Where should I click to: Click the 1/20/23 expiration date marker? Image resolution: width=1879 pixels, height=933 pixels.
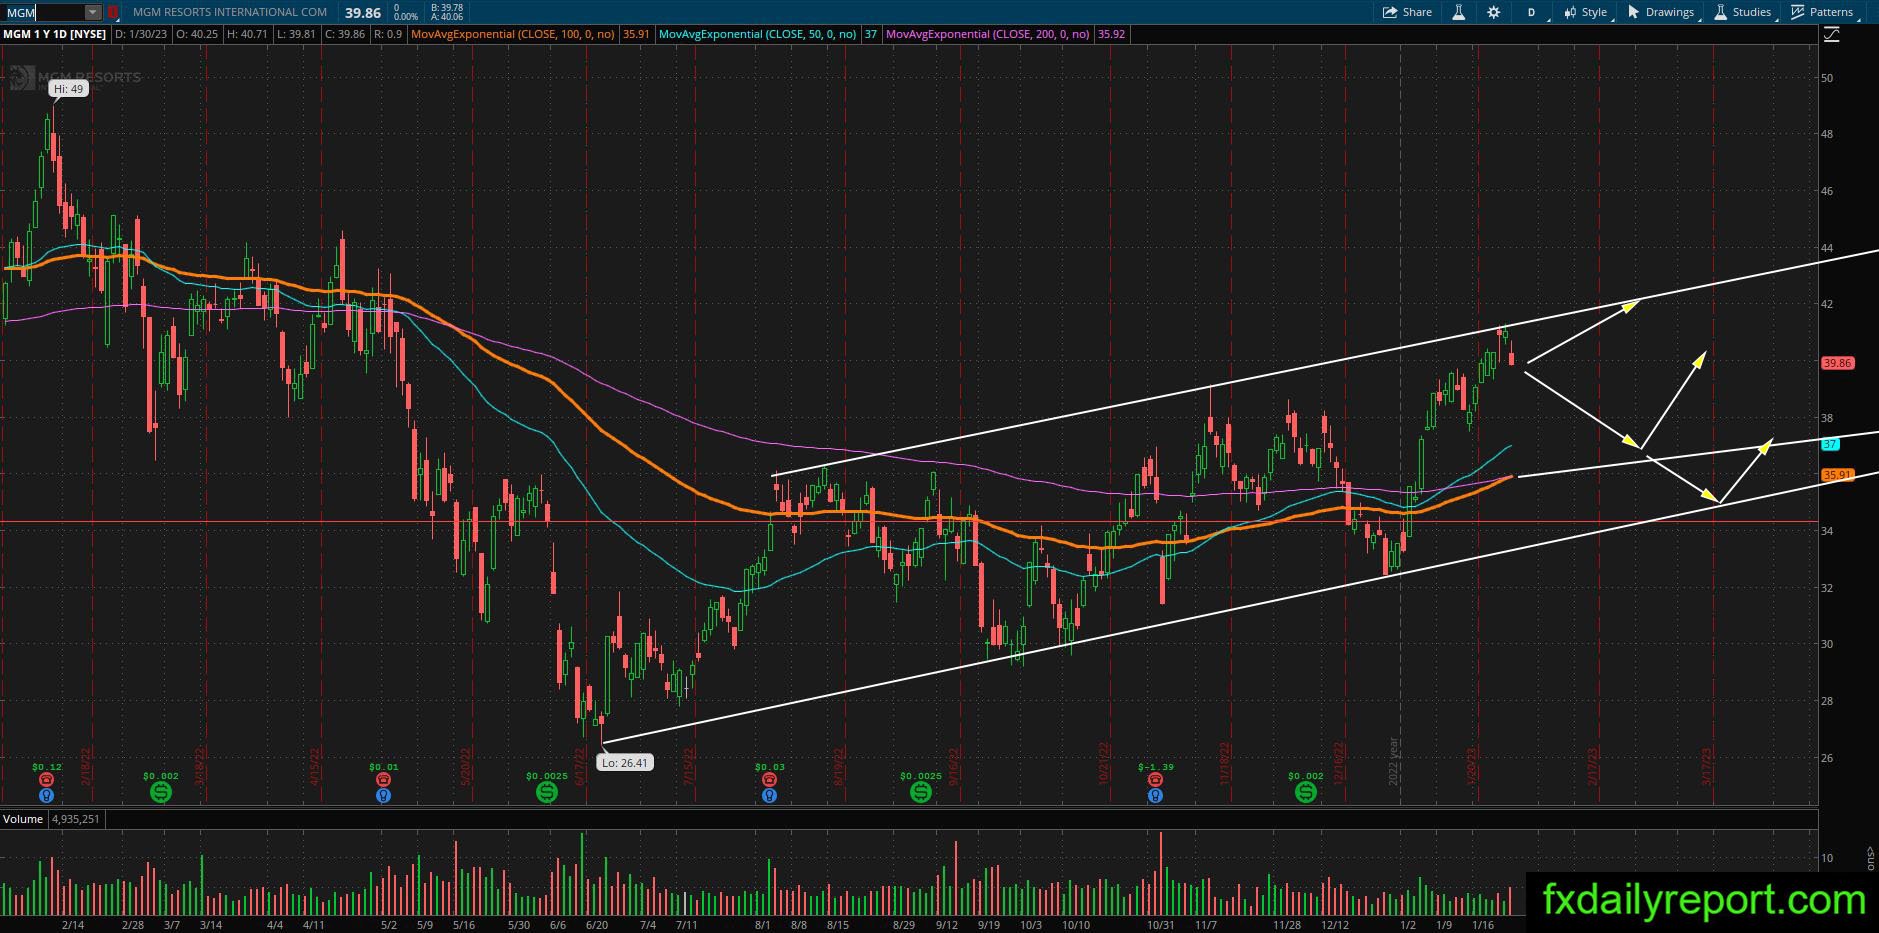click(x=1473, y=767)
